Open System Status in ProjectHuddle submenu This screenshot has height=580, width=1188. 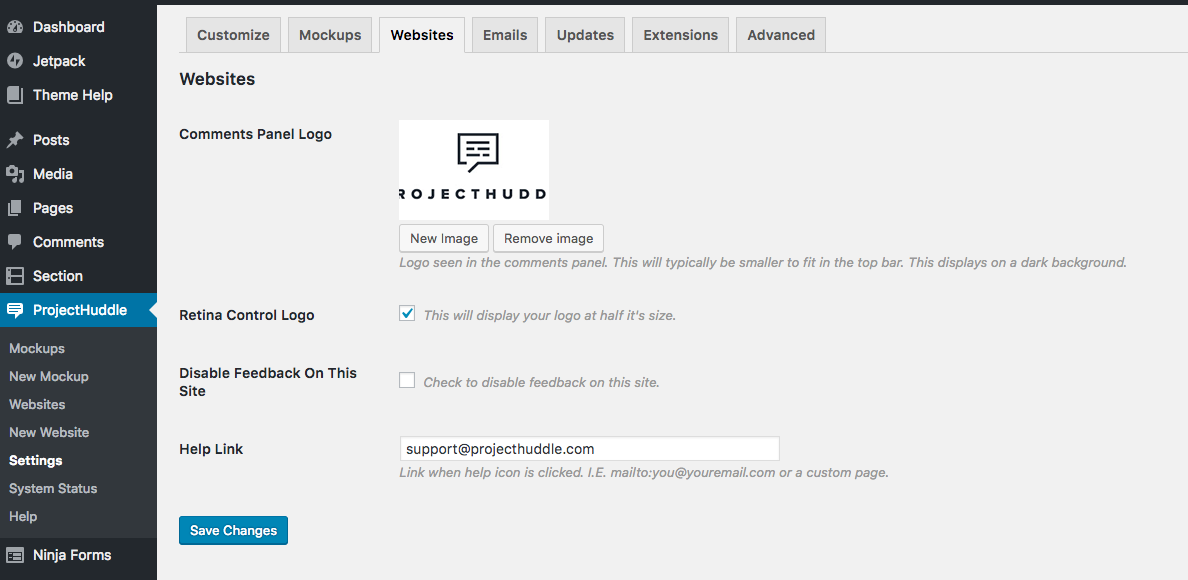click(x=53, y=488)
